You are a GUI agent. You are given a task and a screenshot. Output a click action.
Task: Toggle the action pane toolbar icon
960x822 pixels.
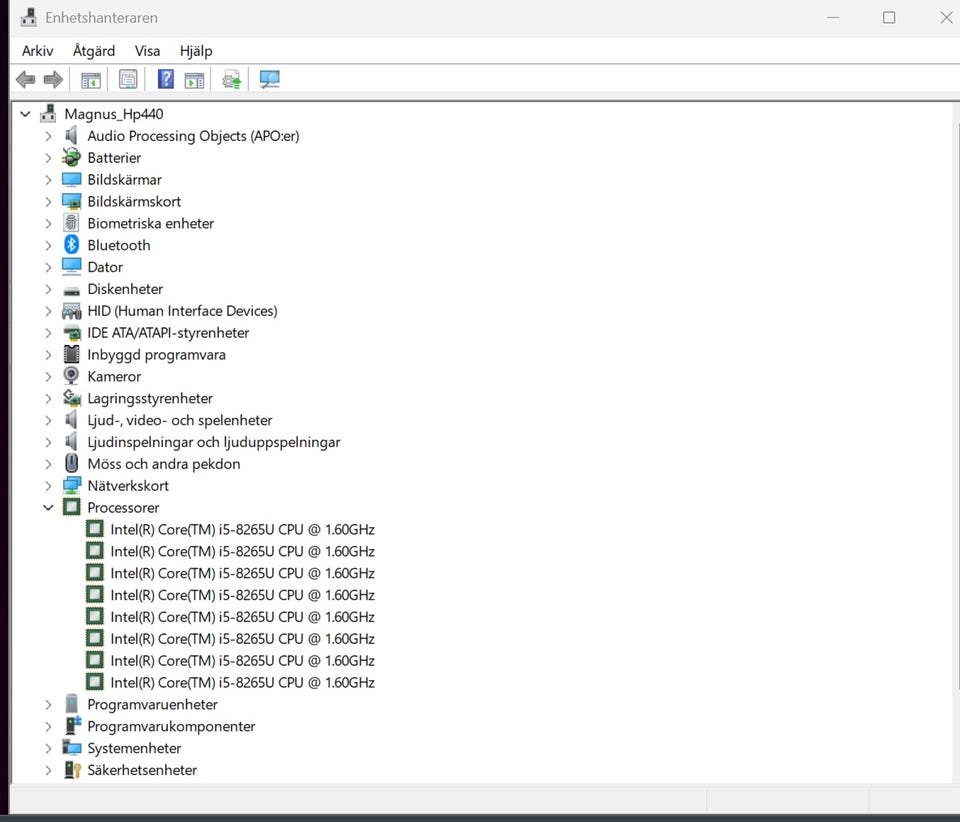click(x=194, y=80)
